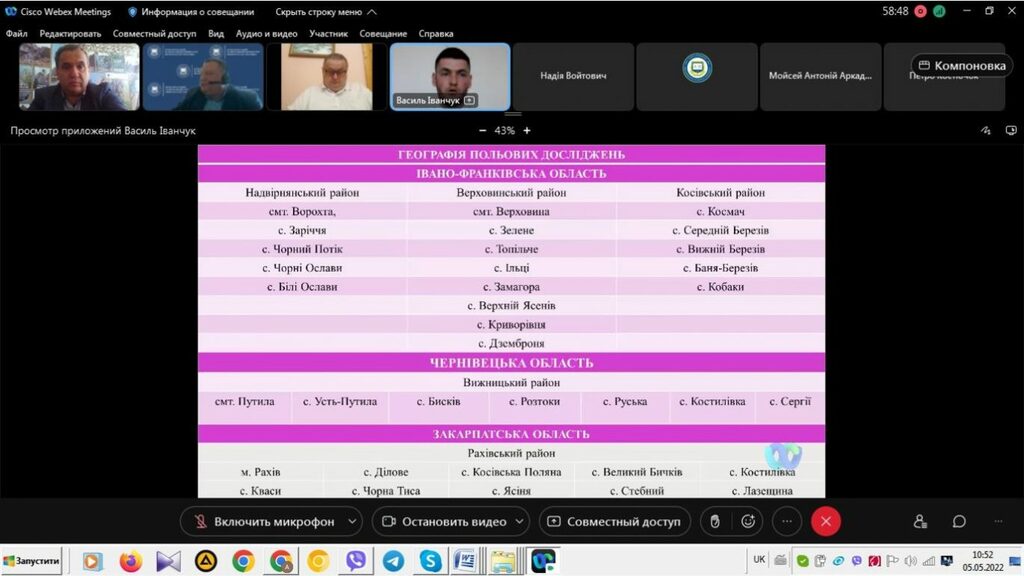The width and height of the screenshot is (1024, 576).
Task: Toggle Скрыть строку меню menu bar visibility
Action: [326, 12]
